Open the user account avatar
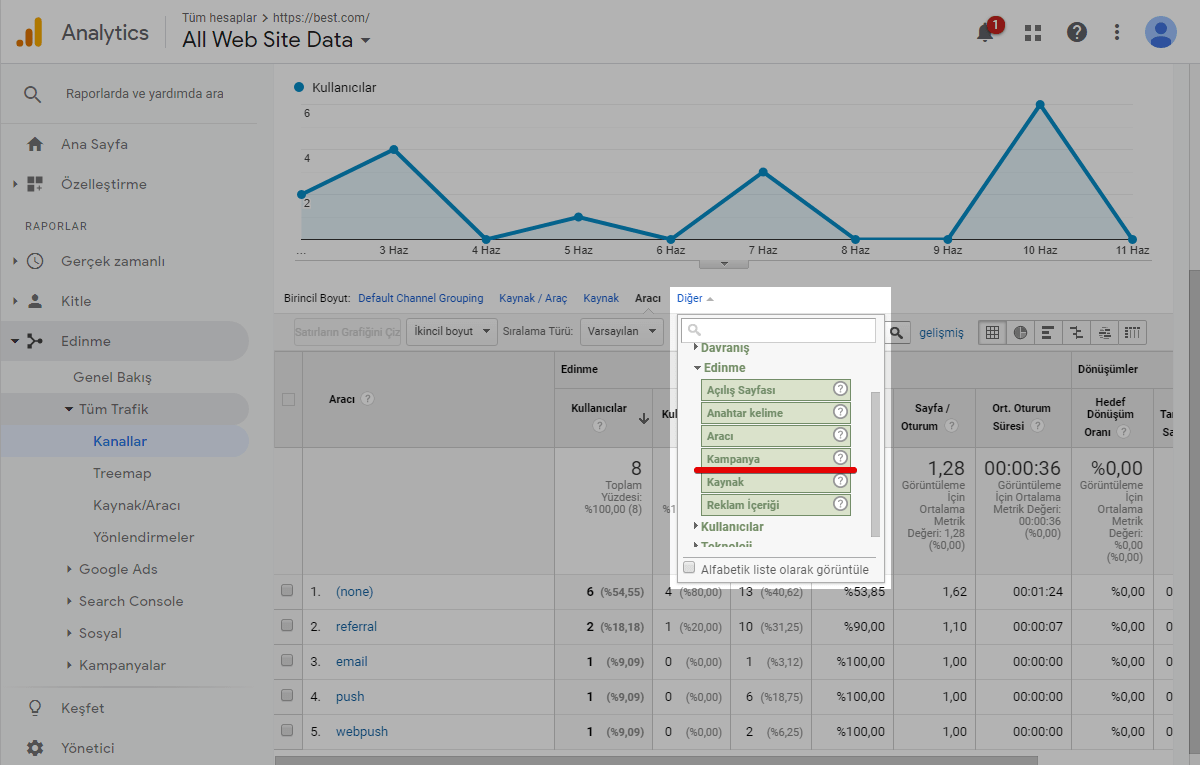Image resolution: width=1200 pixels, height=765 pixels. coord(1160,33)
